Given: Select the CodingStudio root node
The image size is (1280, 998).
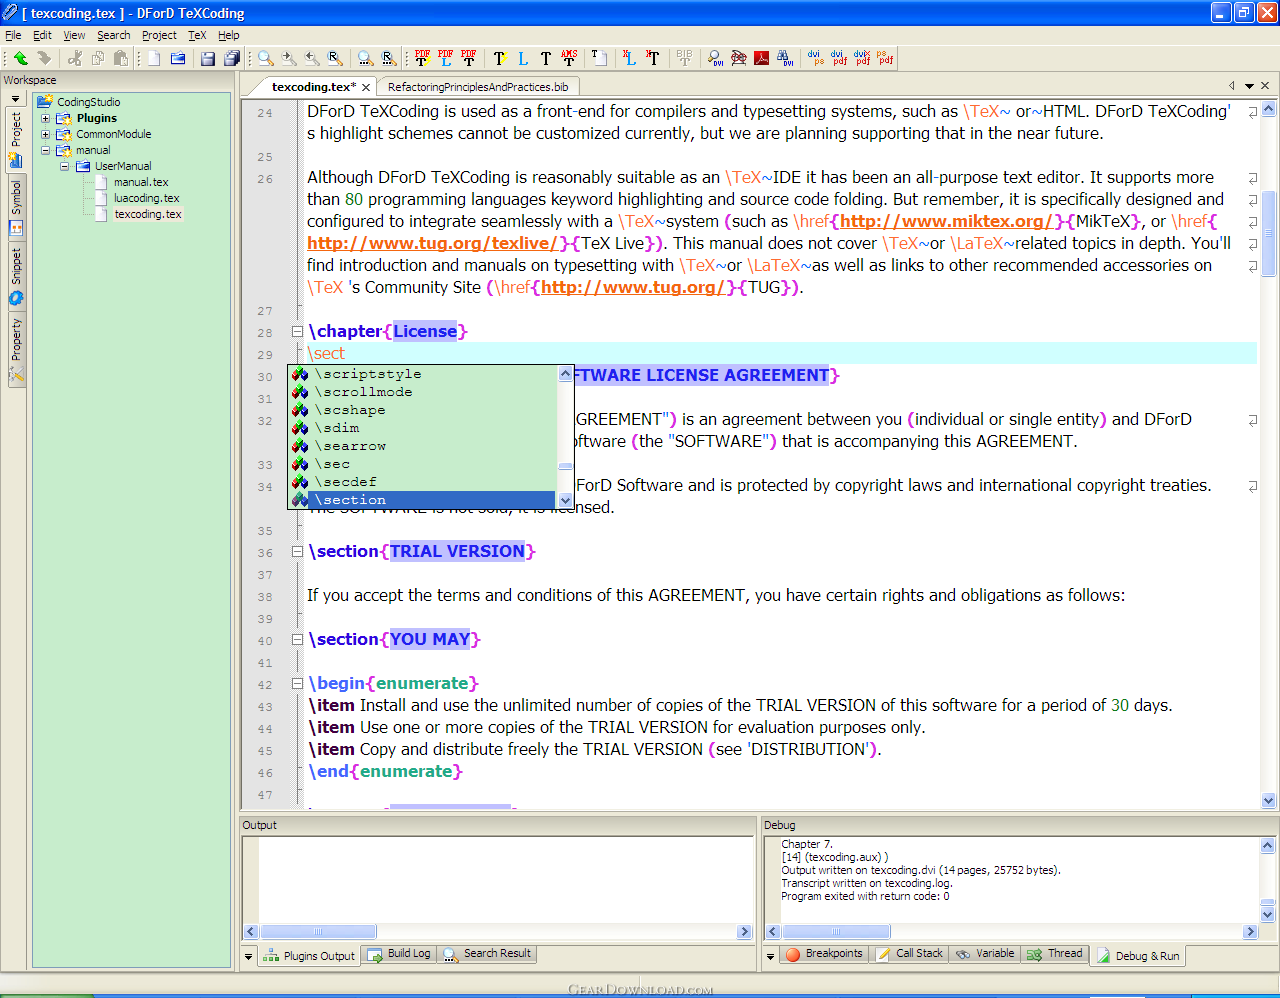Looking at the screenshot, I should pyautogui.click(x=88, y=102).
